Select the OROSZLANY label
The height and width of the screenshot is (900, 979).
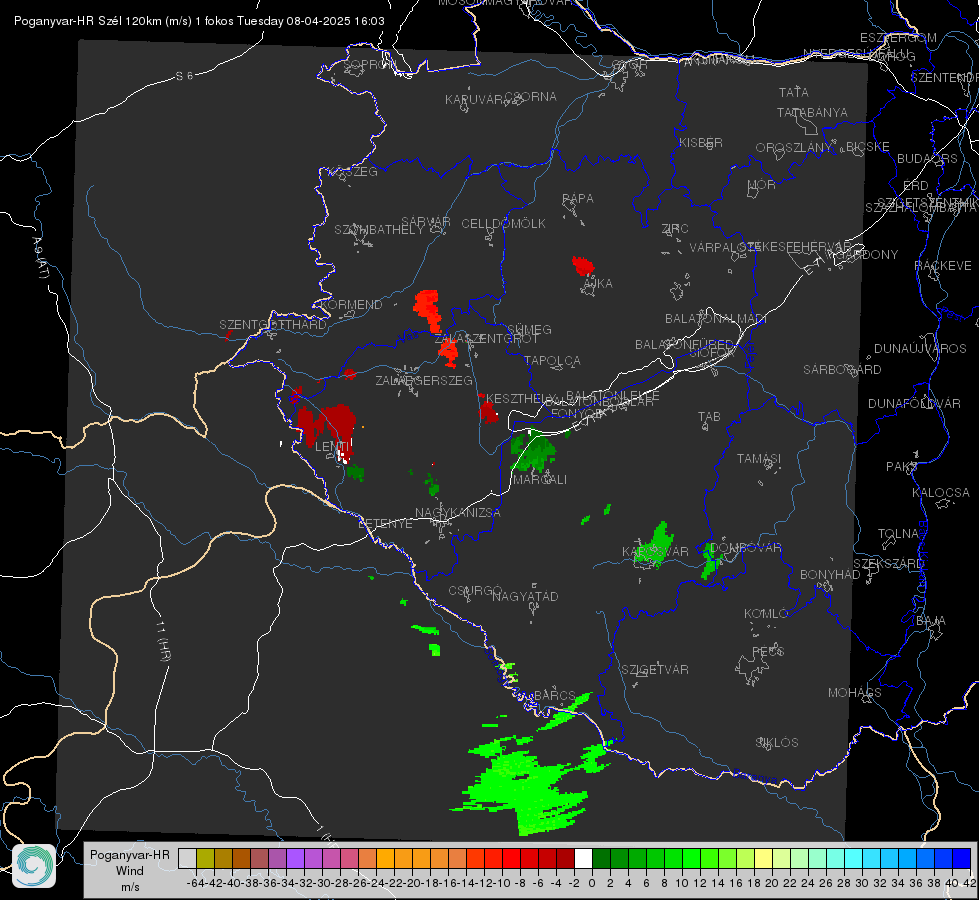pos(794,148)
